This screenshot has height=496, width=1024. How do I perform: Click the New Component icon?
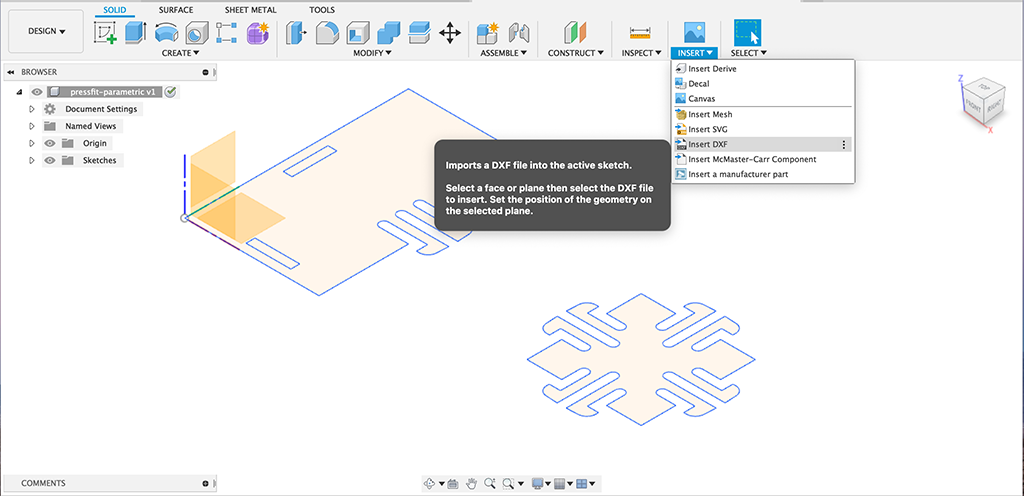[x=488, y=33]
